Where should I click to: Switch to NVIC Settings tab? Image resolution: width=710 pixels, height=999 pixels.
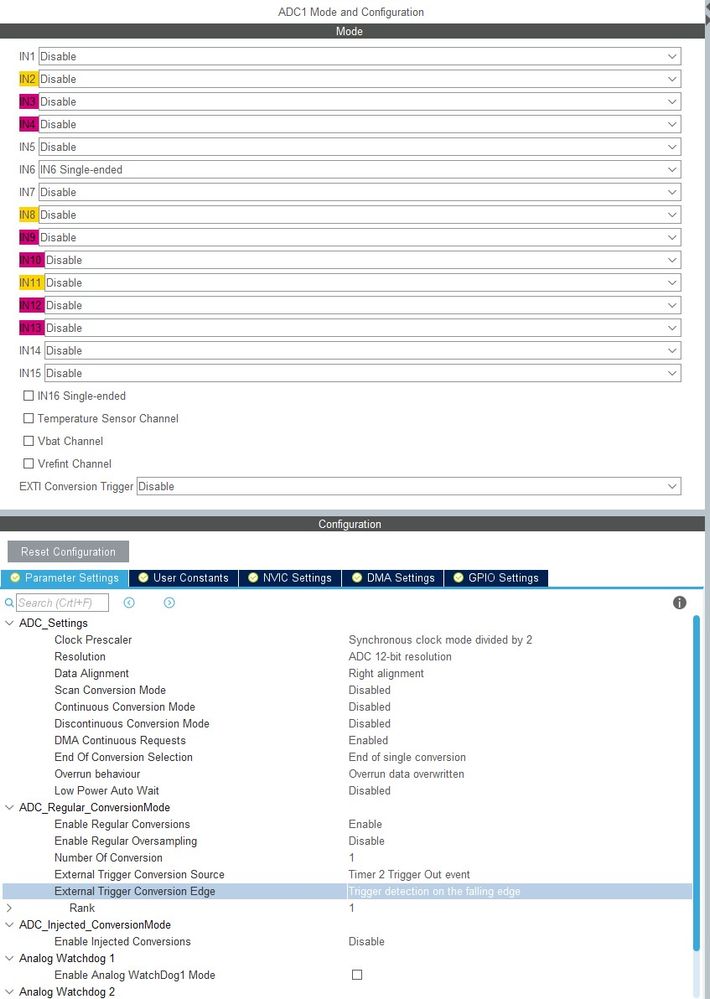pos(290,577)
